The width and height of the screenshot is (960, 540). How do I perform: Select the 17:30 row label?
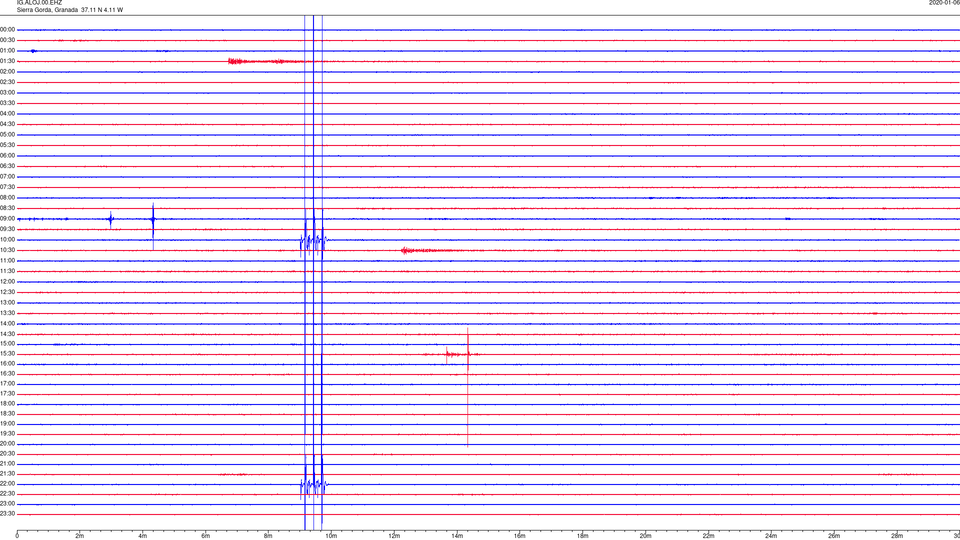pyautogui.click(x=7, y=394)
